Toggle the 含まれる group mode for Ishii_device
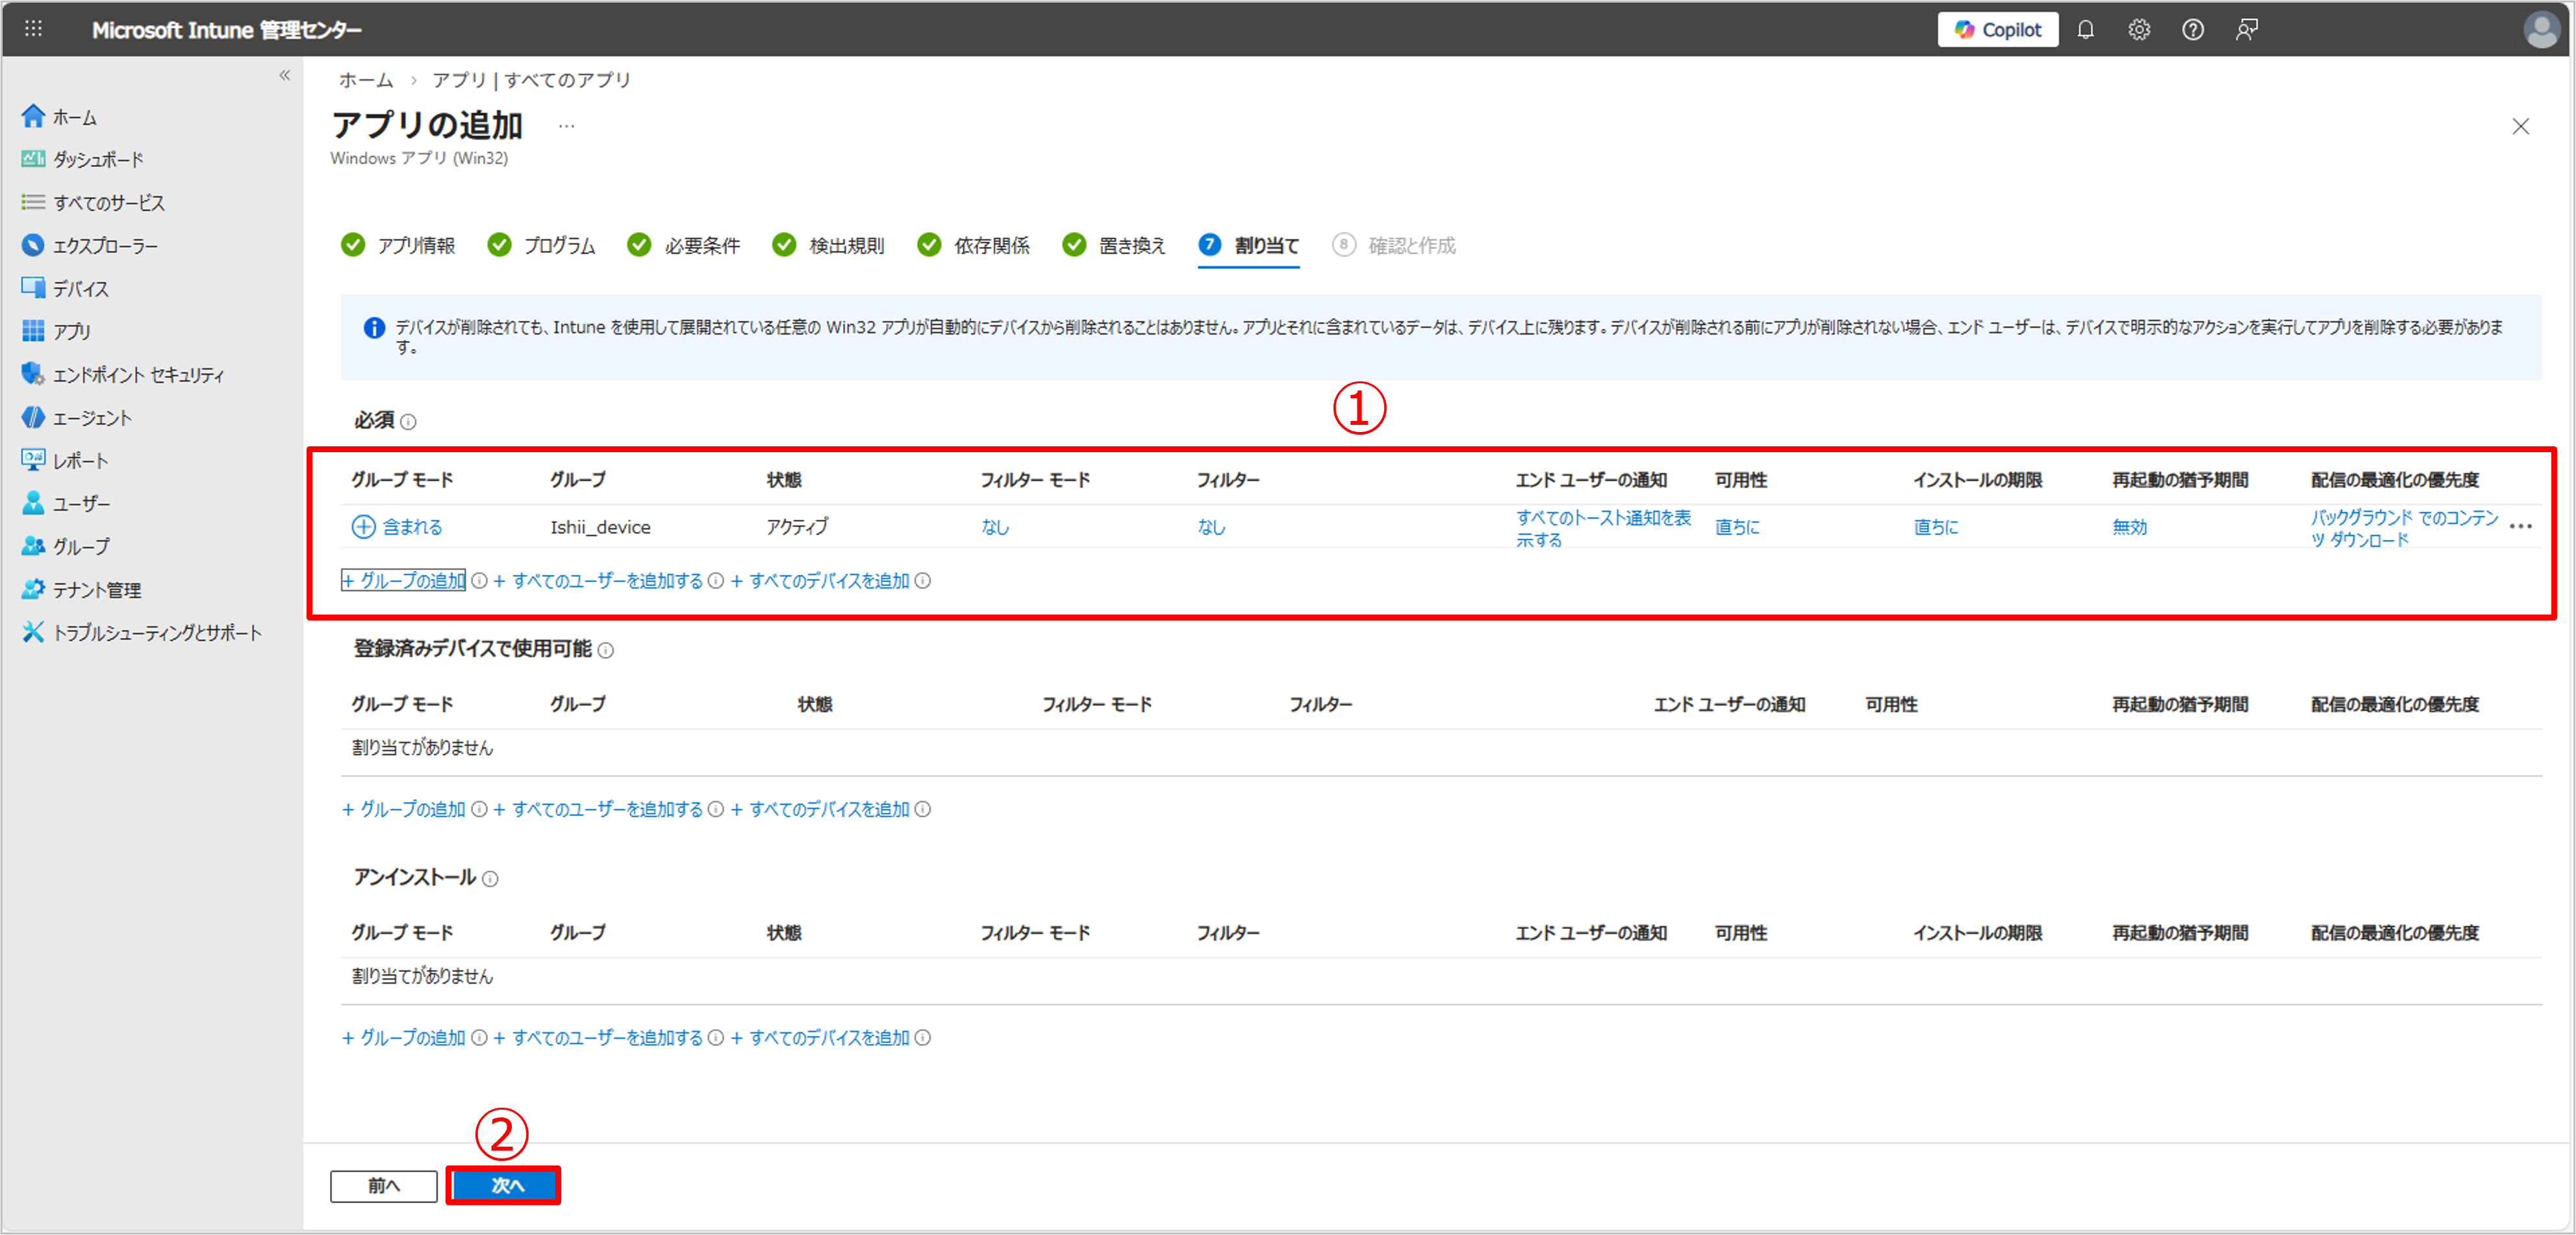This screenshot has height=1235, width=2576. (397, 527)
